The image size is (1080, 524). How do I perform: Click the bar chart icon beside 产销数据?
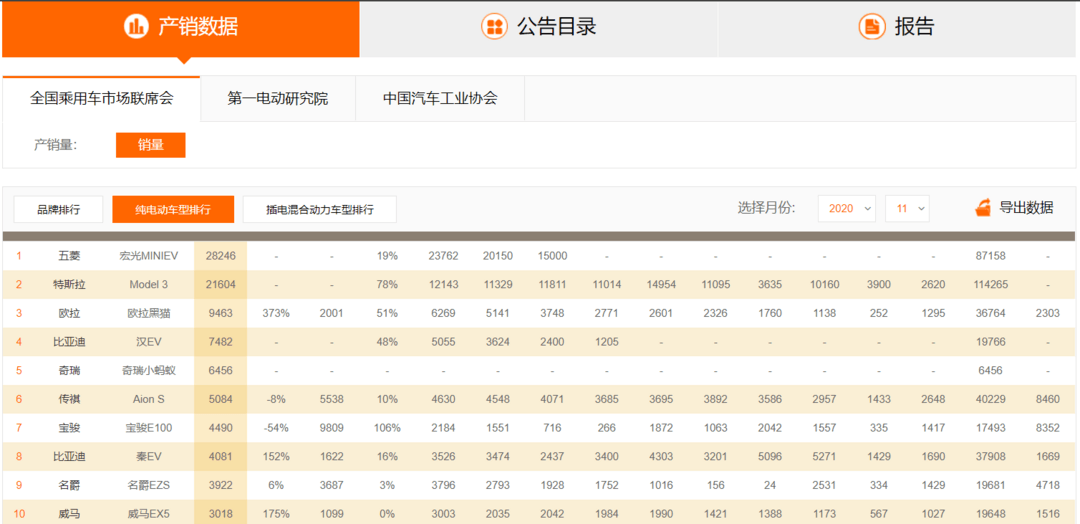(x=136, y=27)
